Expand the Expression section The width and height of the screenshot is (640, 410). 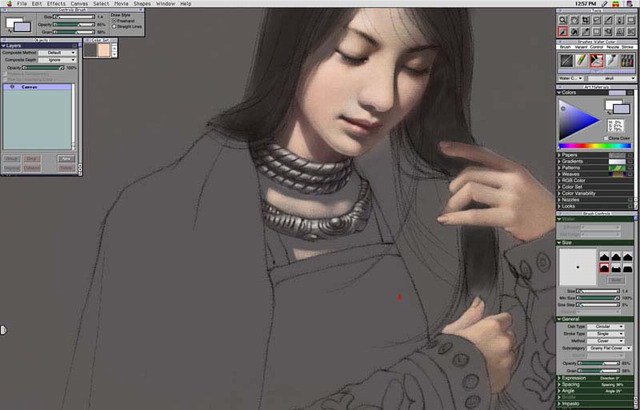560,378
